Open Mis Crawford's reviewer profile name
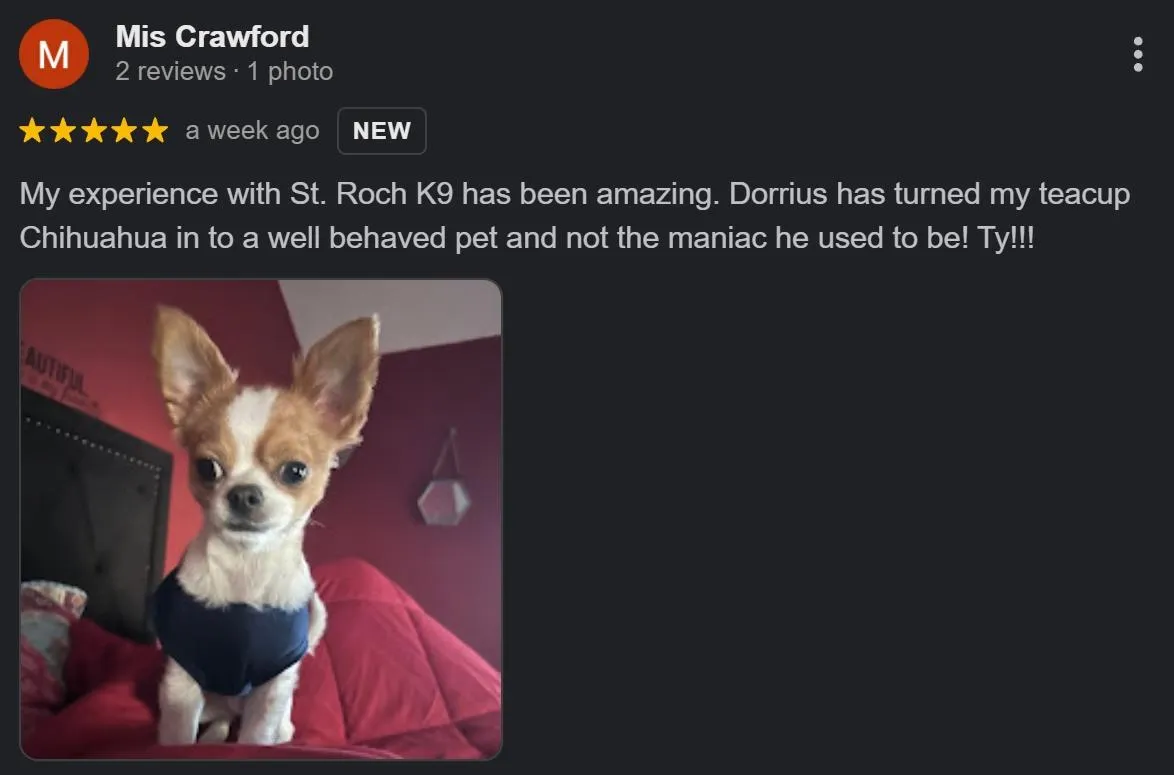 pyautogui.click(x=213, y=37)
